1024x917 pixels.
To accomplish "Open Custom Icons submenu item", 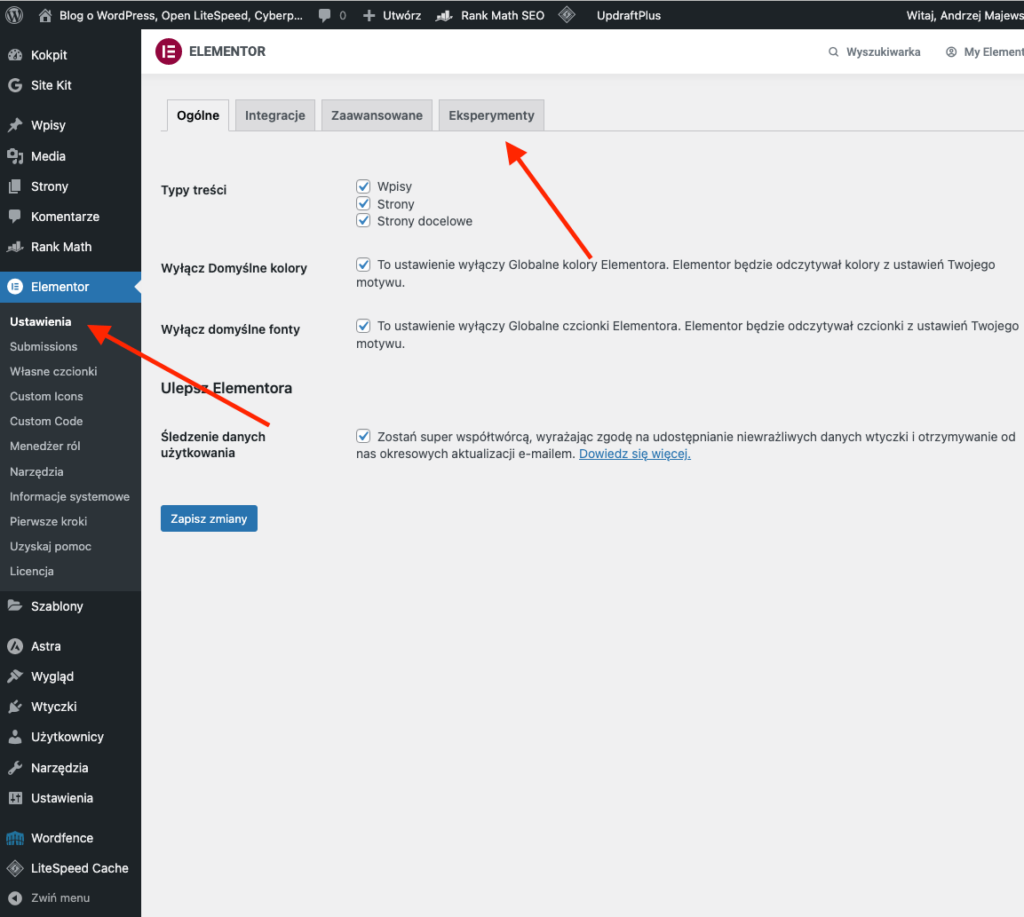I will pos(46,396).
